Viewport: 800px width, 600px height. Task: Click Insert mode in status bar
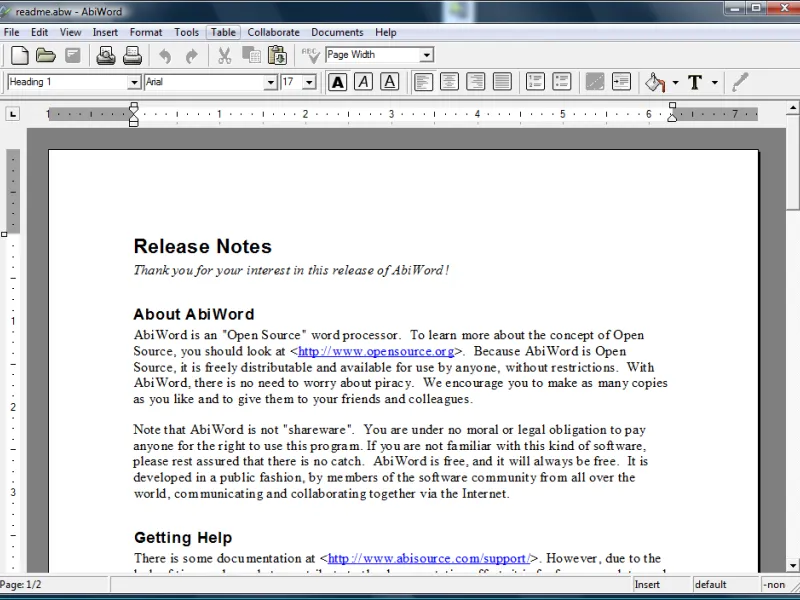pyautogui.click(x=661, y=585)
